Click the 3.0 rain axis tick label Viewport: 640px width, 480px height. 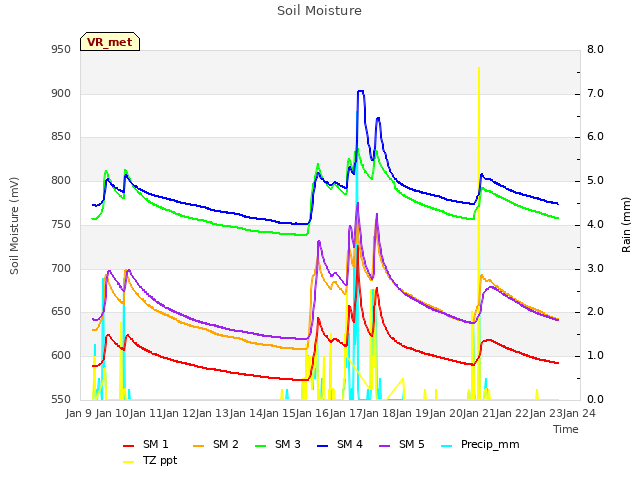(x=595, y=269)
